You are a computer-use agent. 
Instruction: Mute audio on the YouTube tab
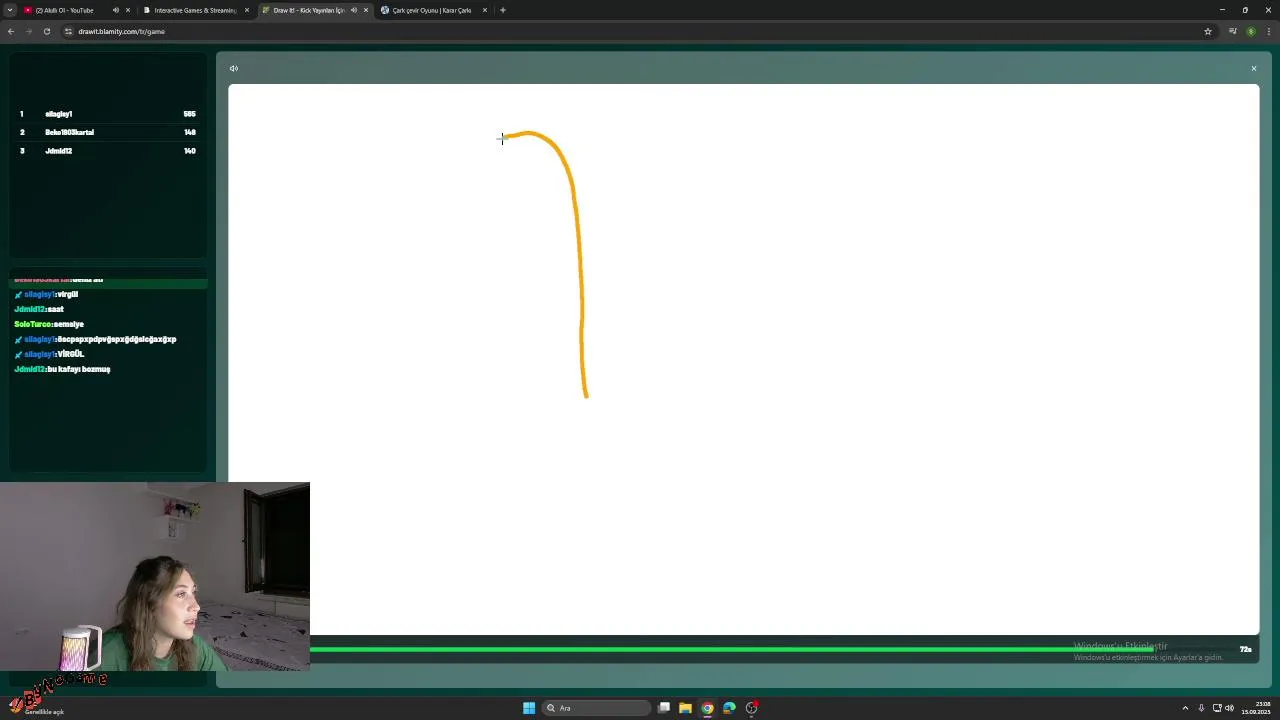point(115,10)
